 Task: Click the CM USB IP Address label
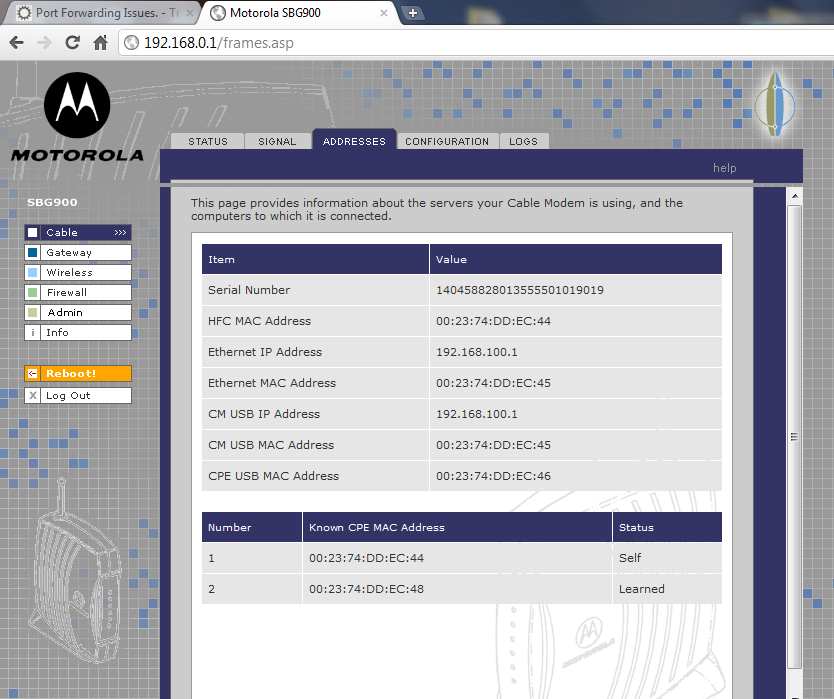coord(264,414)
